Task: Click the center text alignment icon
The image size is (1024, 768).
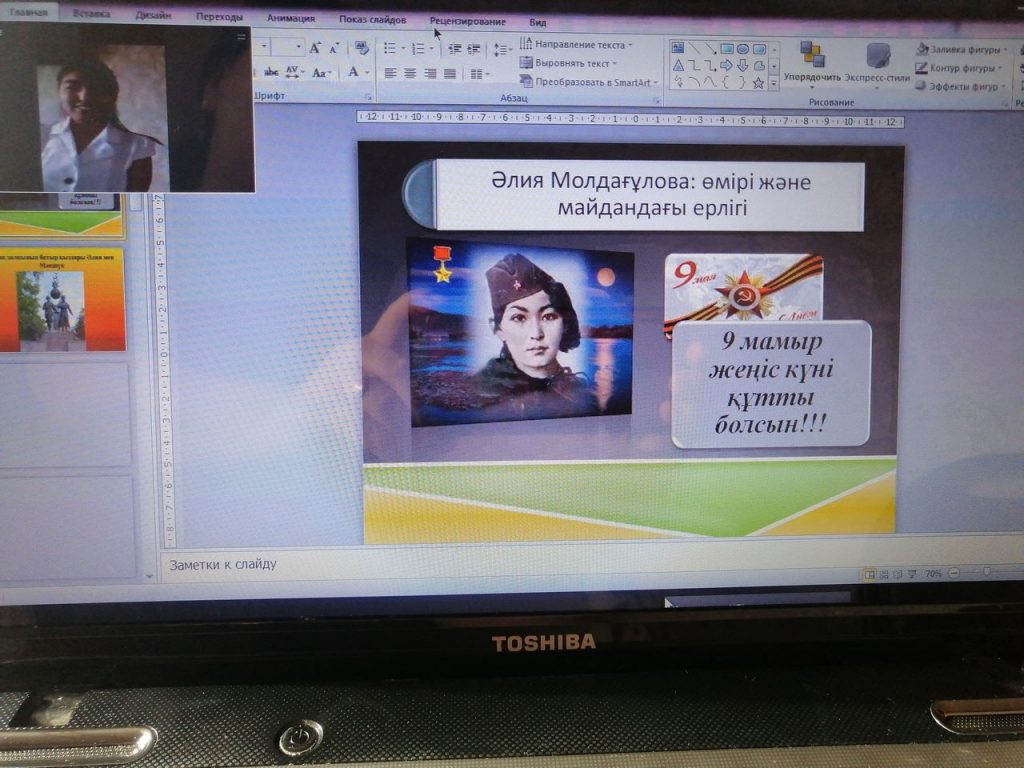Action: coord(410,73)
